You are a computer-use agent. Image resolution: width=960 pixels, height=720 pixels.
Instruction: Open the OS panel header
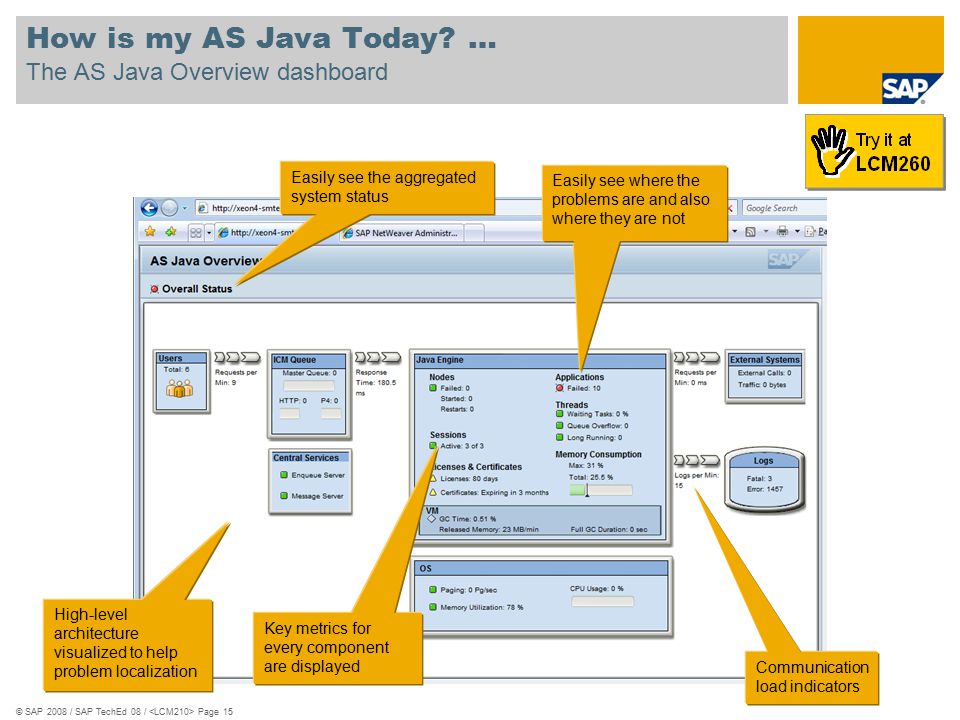(542, 569)
